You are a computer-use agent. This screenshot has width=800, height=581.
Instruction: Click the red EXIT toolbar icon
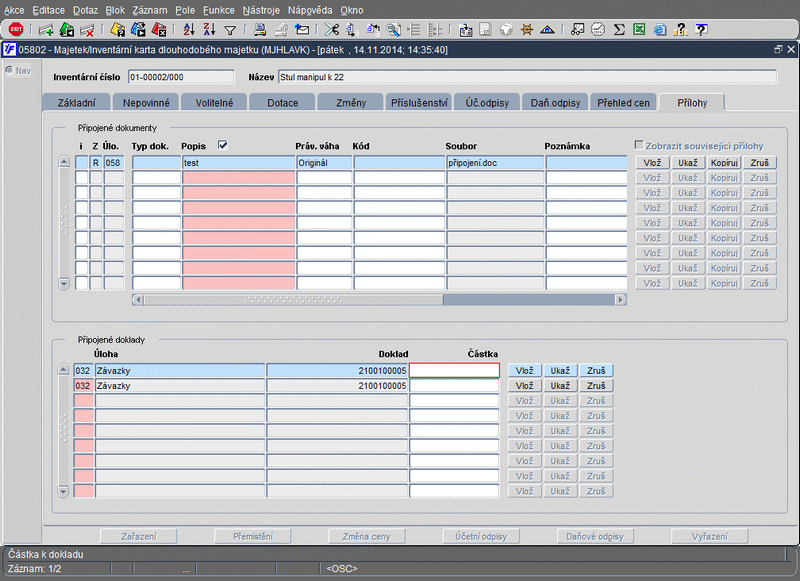pos(15,29)
